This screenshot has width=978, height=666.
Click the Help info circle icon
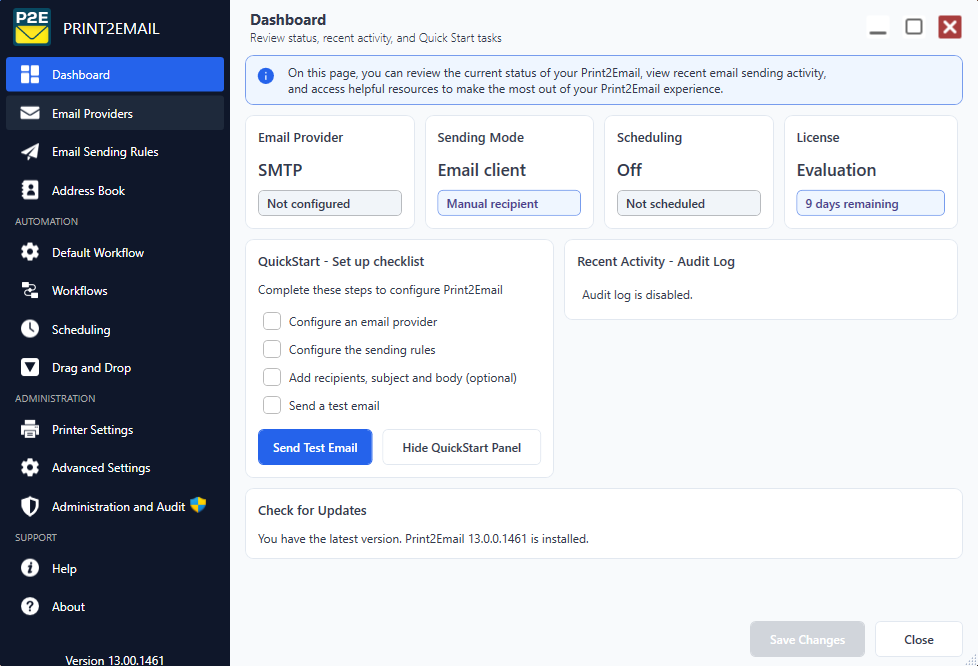click(x=30, y=567)
